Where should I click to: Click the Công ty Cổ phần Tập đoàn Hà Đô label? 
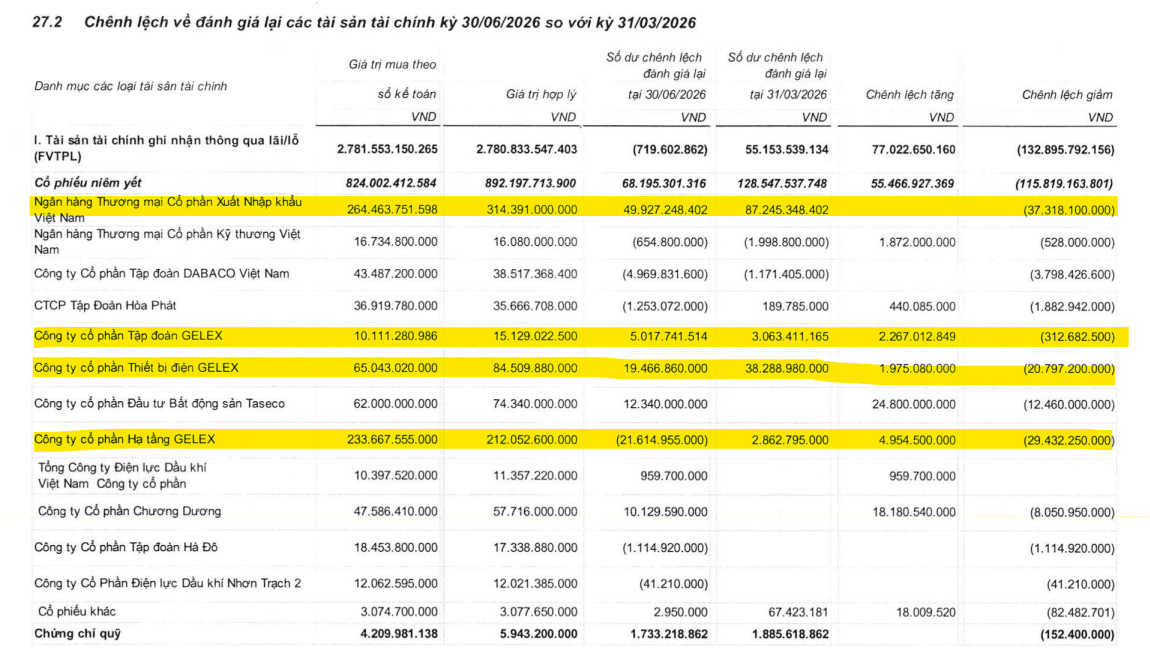[125, 547]
